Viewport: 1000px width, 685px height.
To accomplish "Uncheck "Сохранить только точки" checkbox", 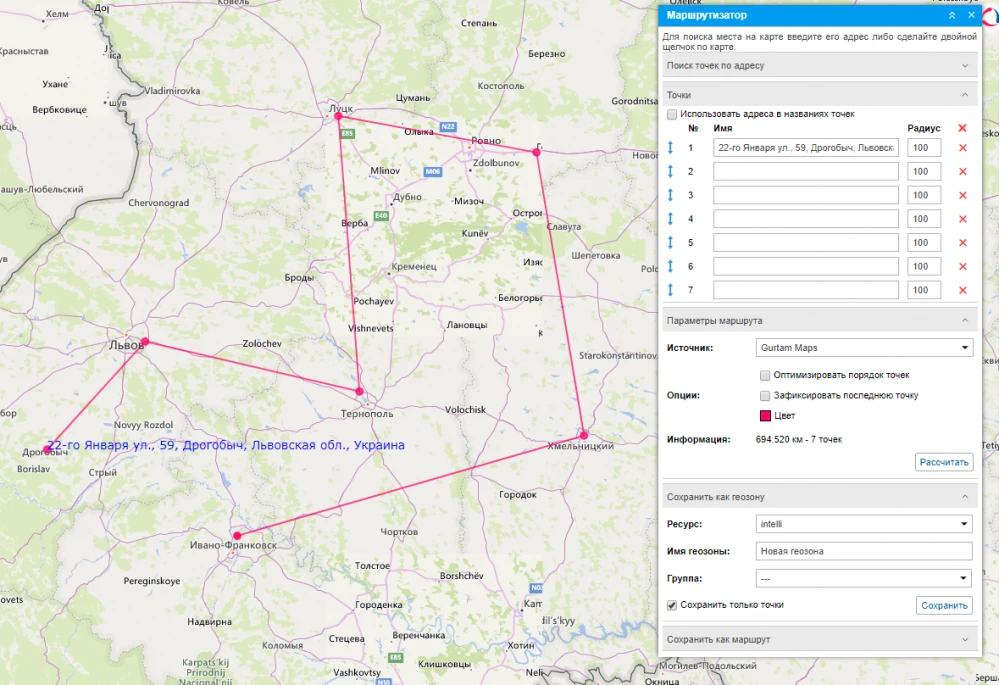I will [x=672, y=605].
